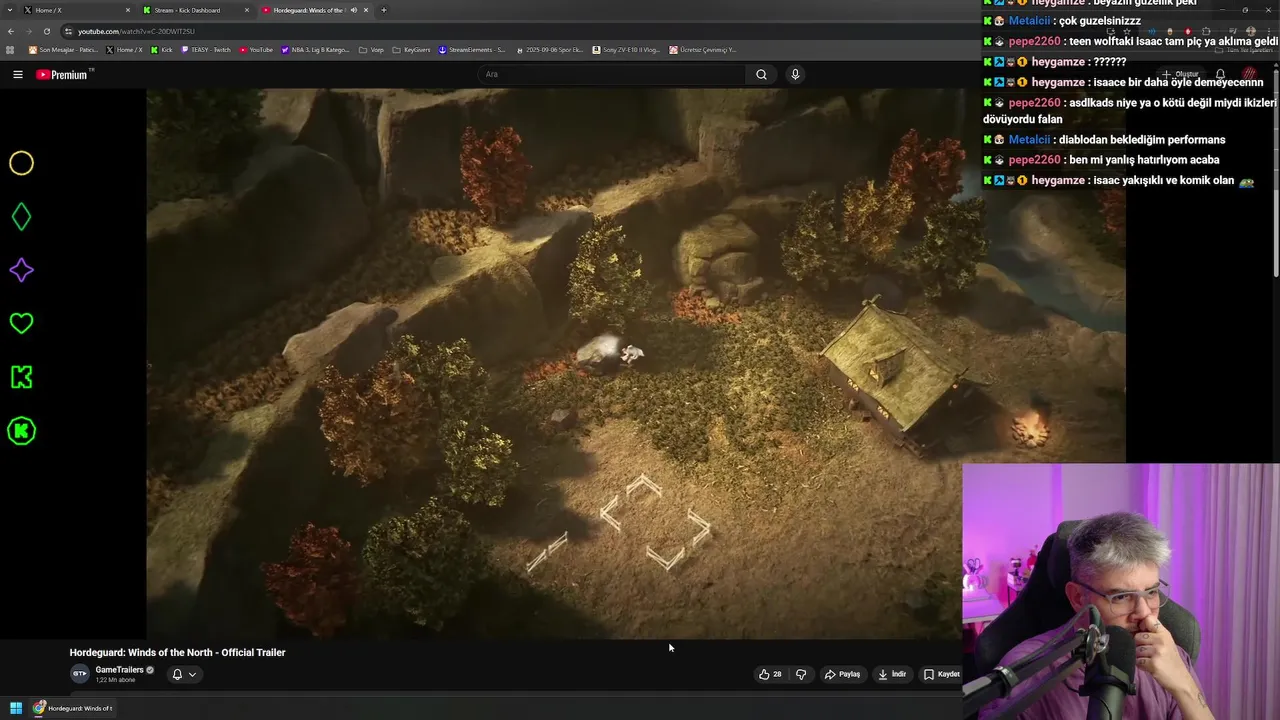Open YouTube notifications bell in header
Viewport: 1280px width, 720px height.
click(x=1220, y=74)
